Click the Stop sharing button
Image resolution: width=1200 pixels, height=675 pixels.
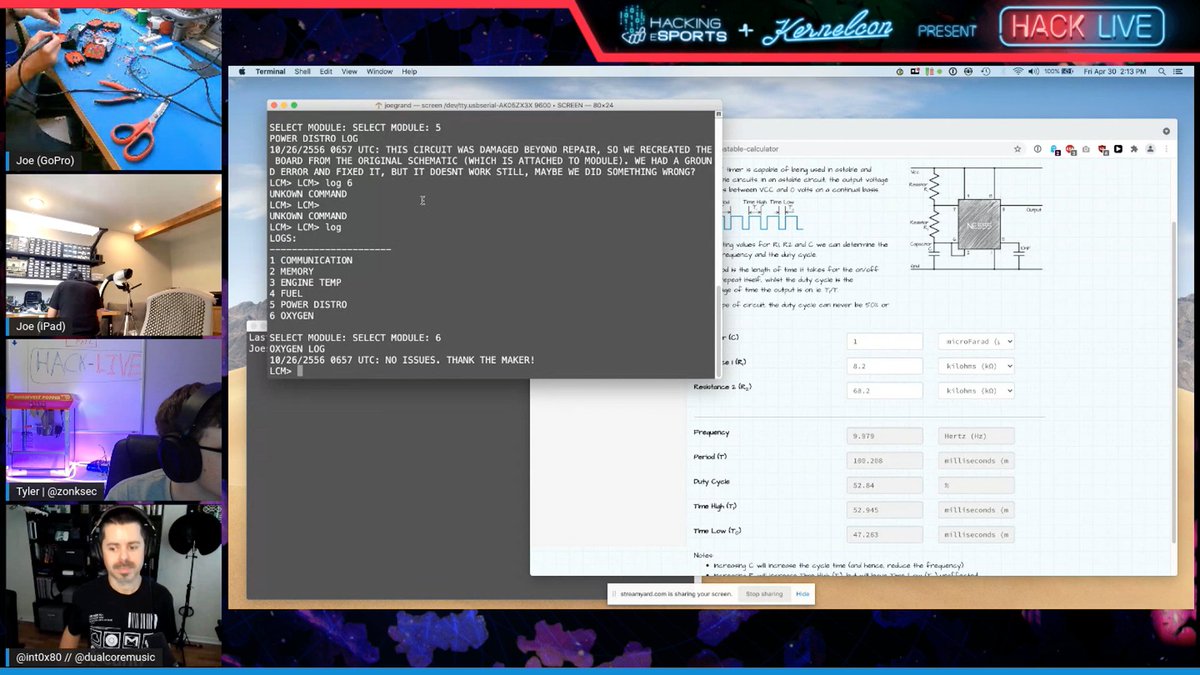click(765, 594)
